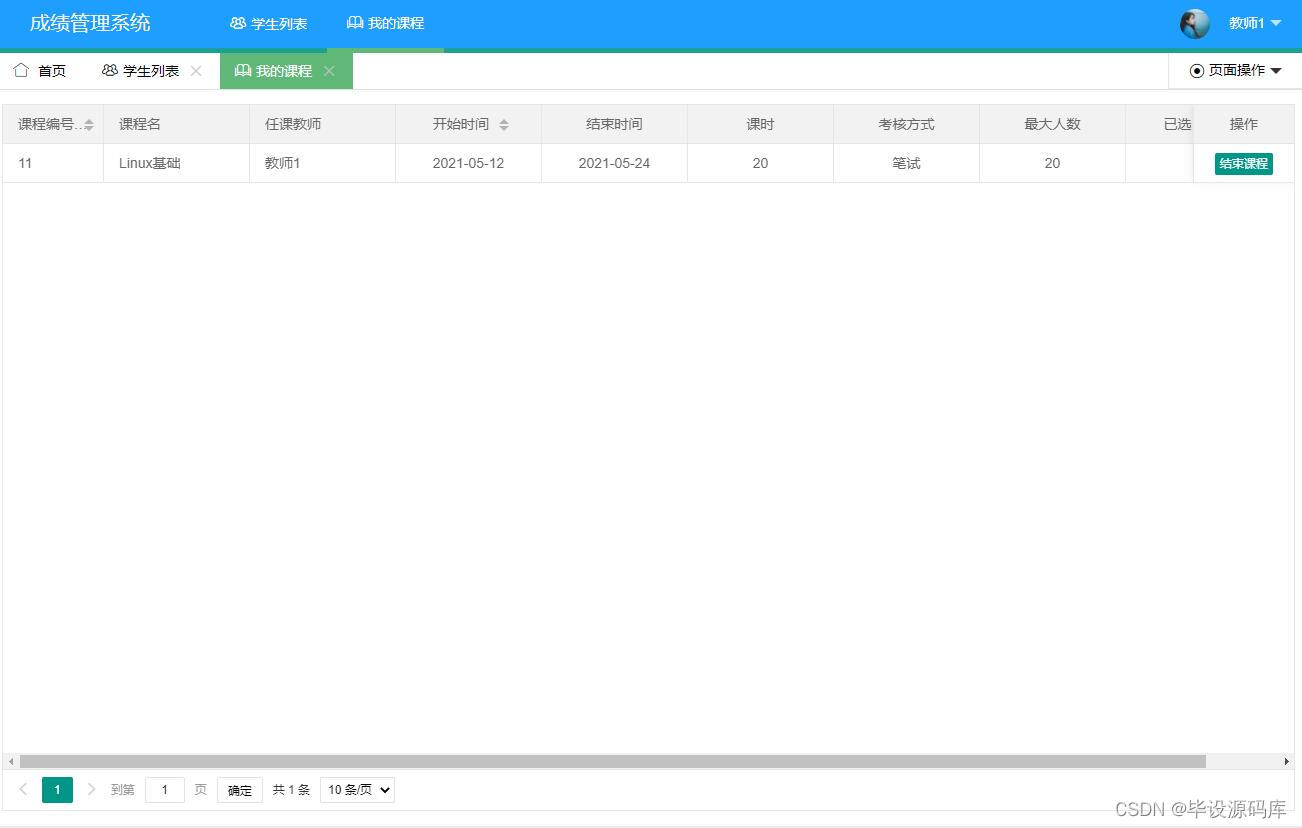Click the 任课教师 column header

click(x=322, y=124)
